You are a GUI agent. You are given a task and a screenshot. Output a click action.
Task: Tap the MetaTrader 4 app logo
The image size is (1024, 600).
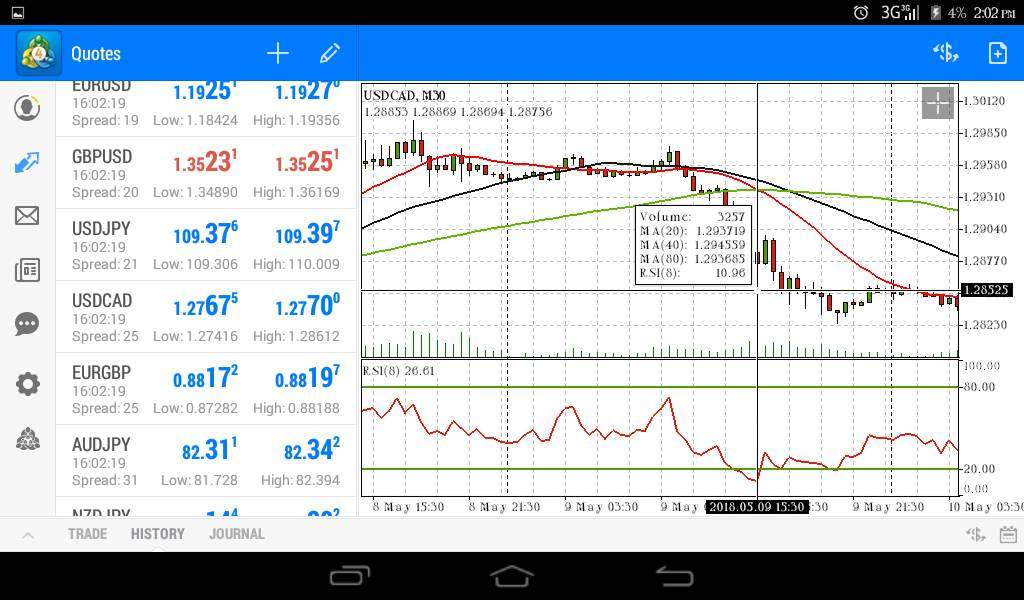coord(39,53)
